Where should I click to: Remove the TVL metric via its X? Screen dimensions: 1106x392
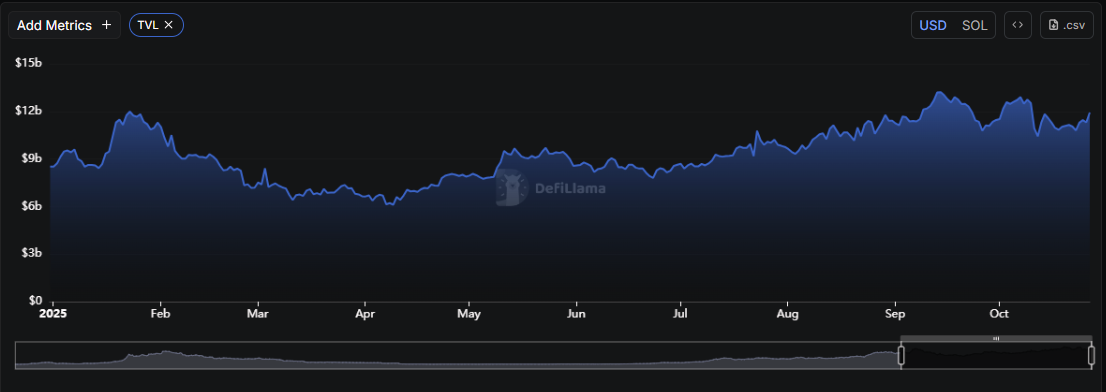[x=169, y=25]
